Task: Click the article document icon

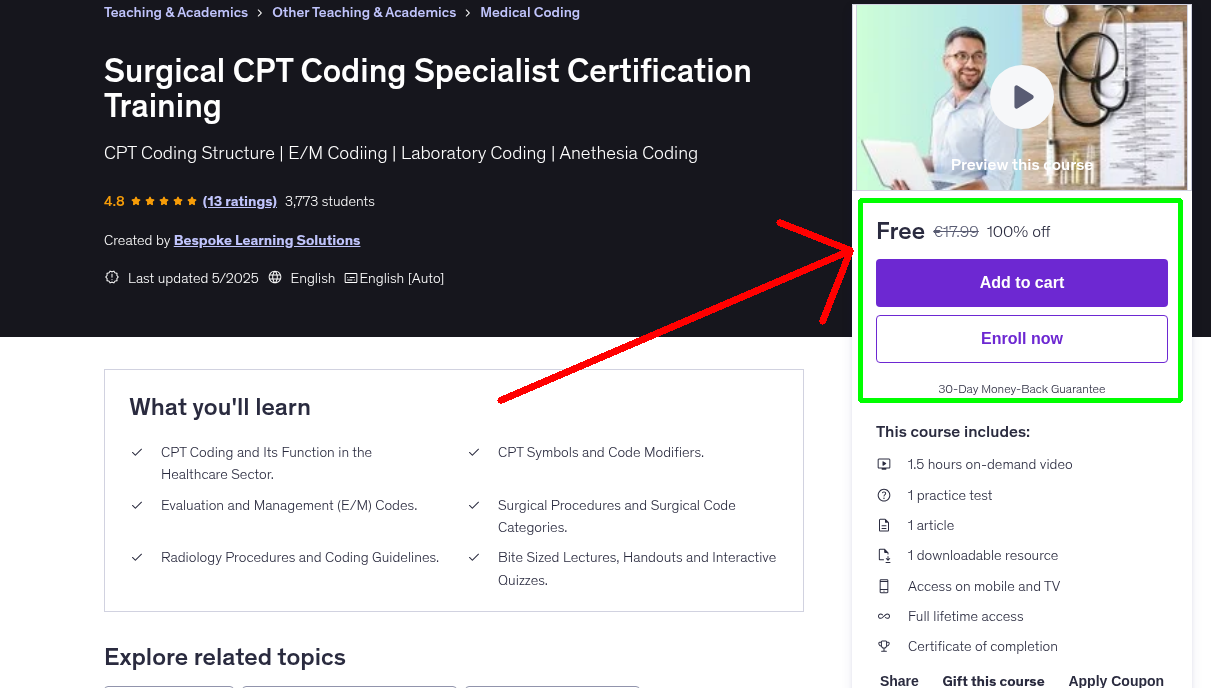Action: point(884,525)
